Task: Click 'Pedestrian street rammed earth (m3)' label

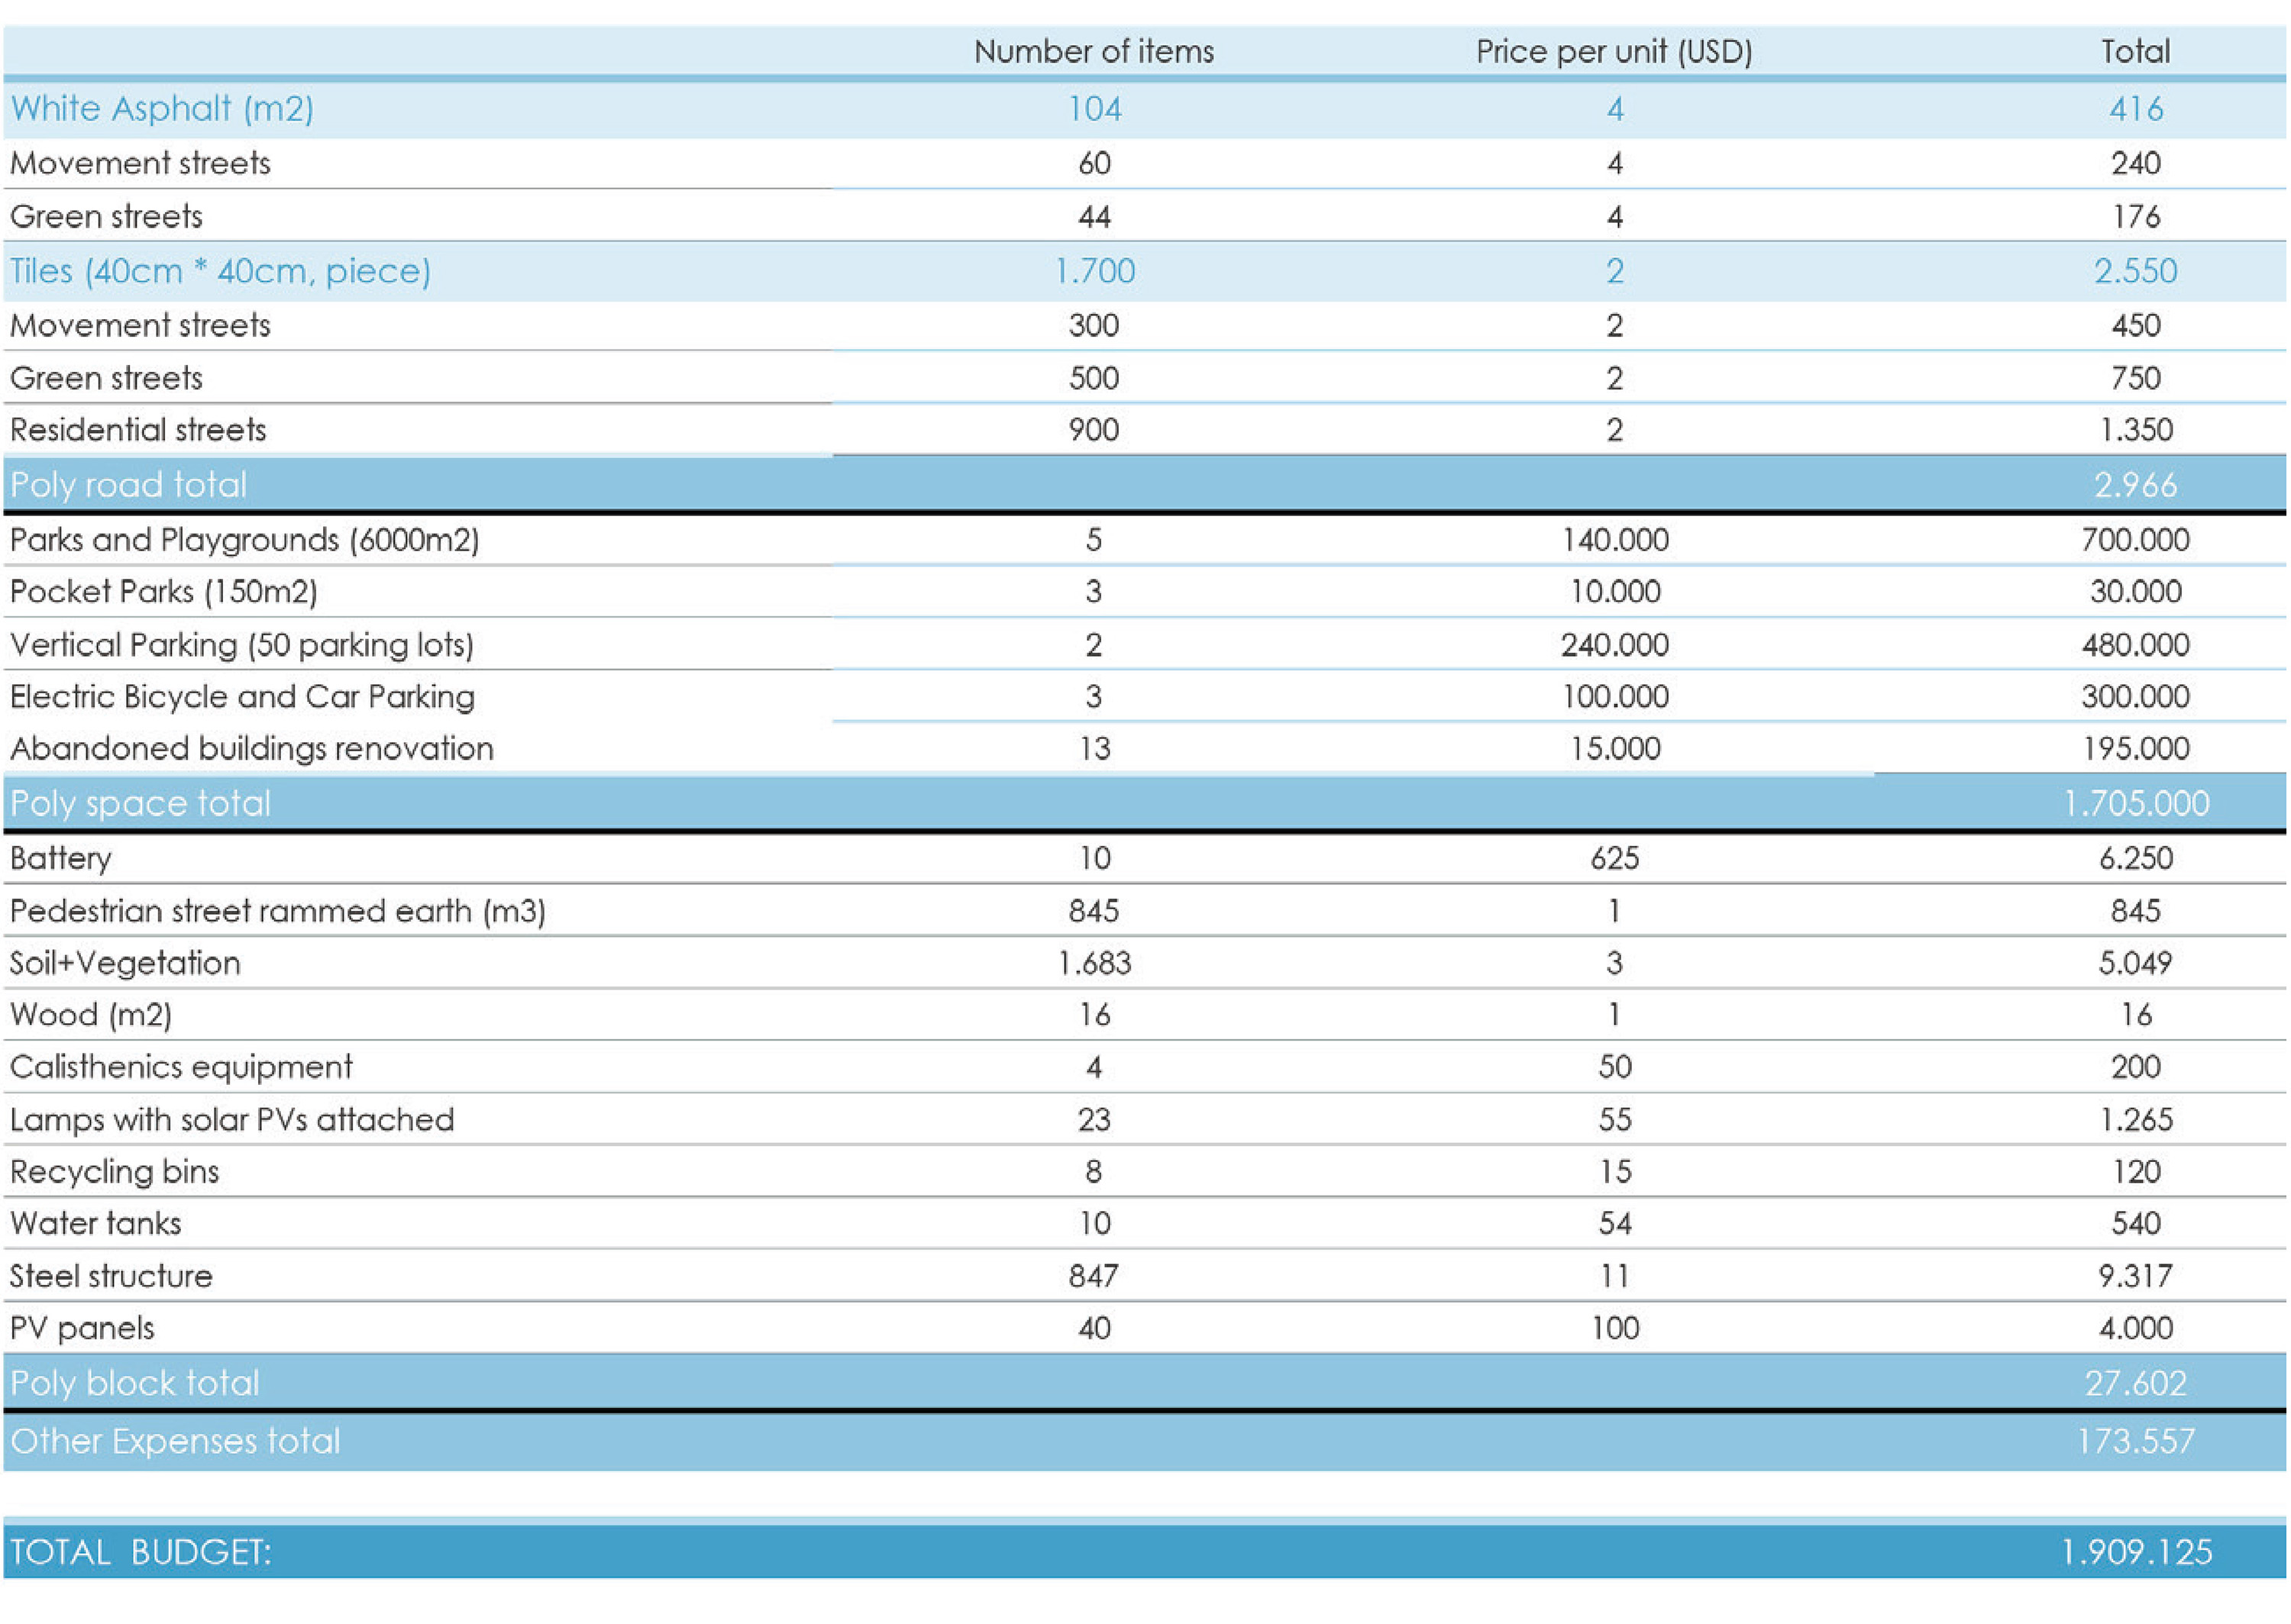Action: coord(277,911)
